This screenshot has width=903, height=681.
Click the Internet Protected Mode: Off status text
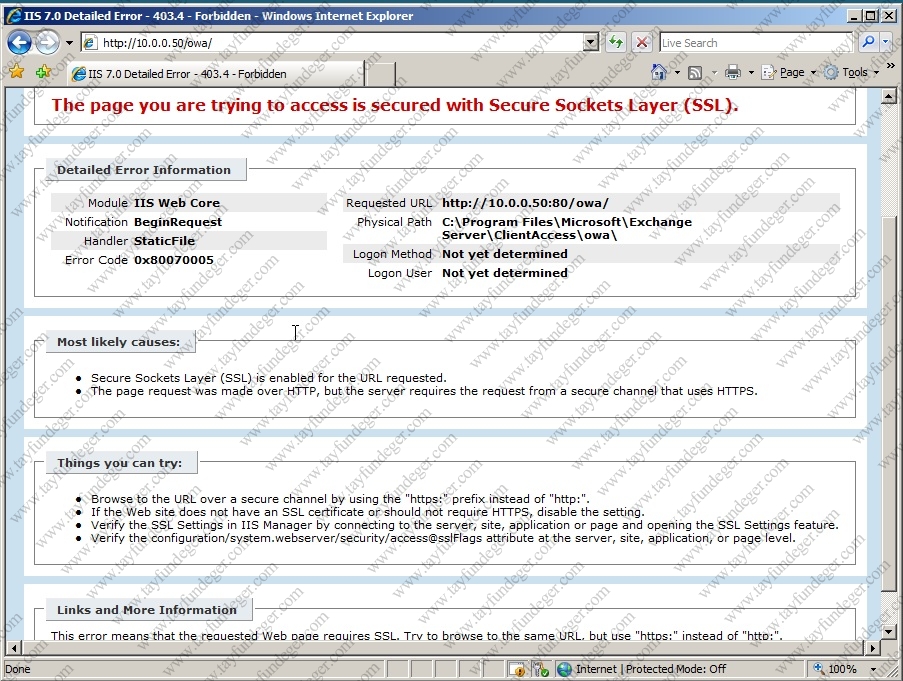pyautogui.click(x=651, y=669)
